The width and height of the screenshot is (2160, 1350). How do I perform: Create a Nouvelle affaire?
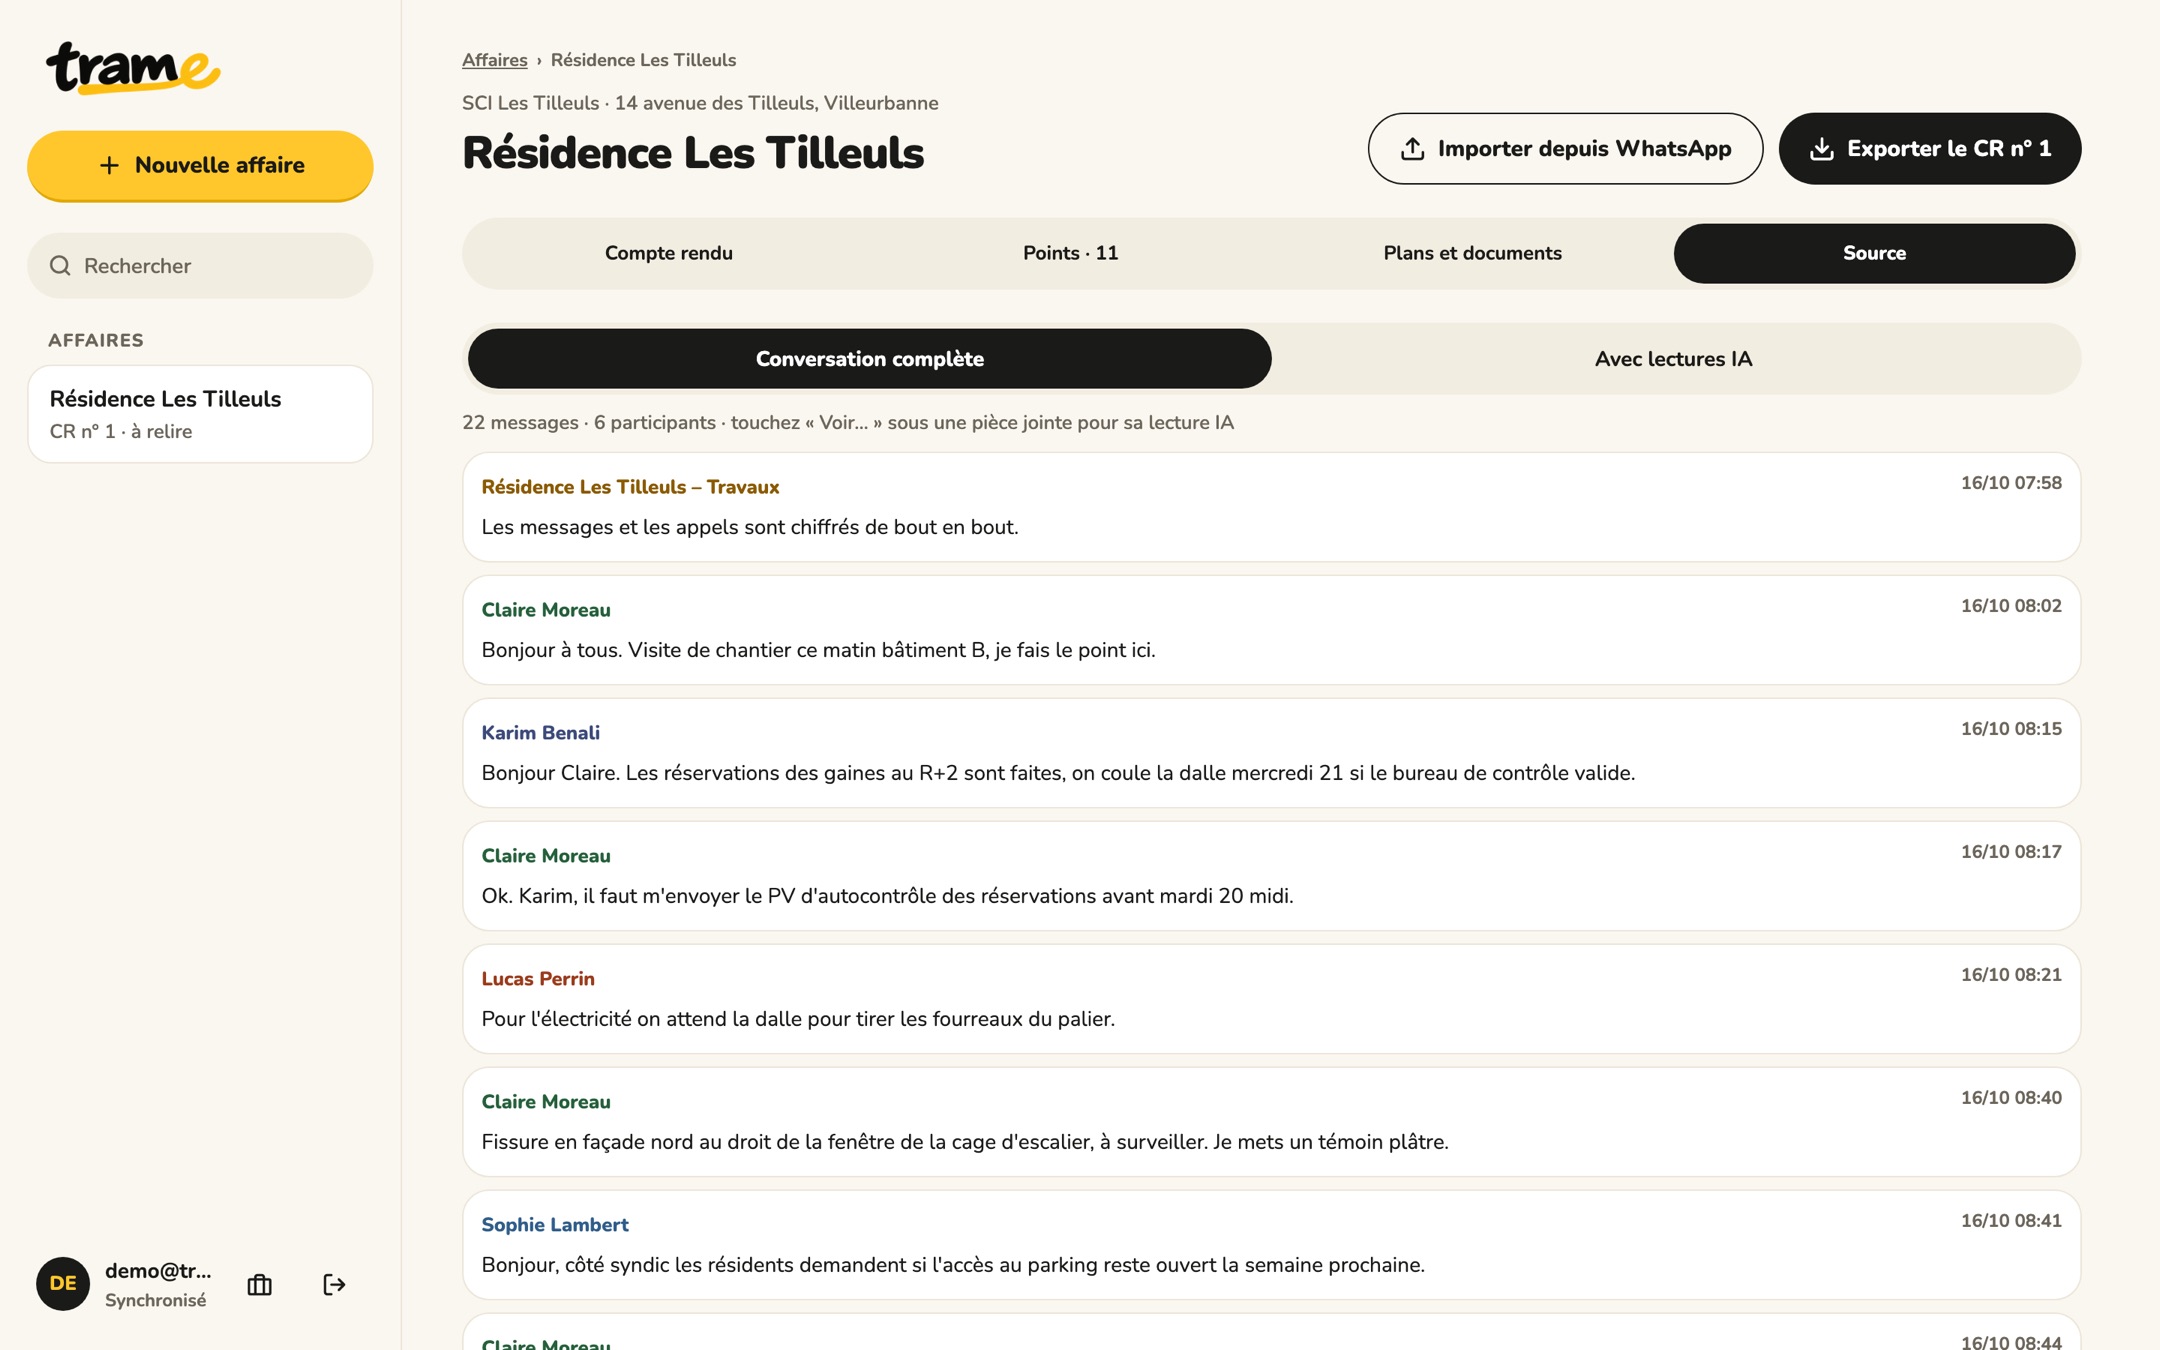(x=200, y=165)
